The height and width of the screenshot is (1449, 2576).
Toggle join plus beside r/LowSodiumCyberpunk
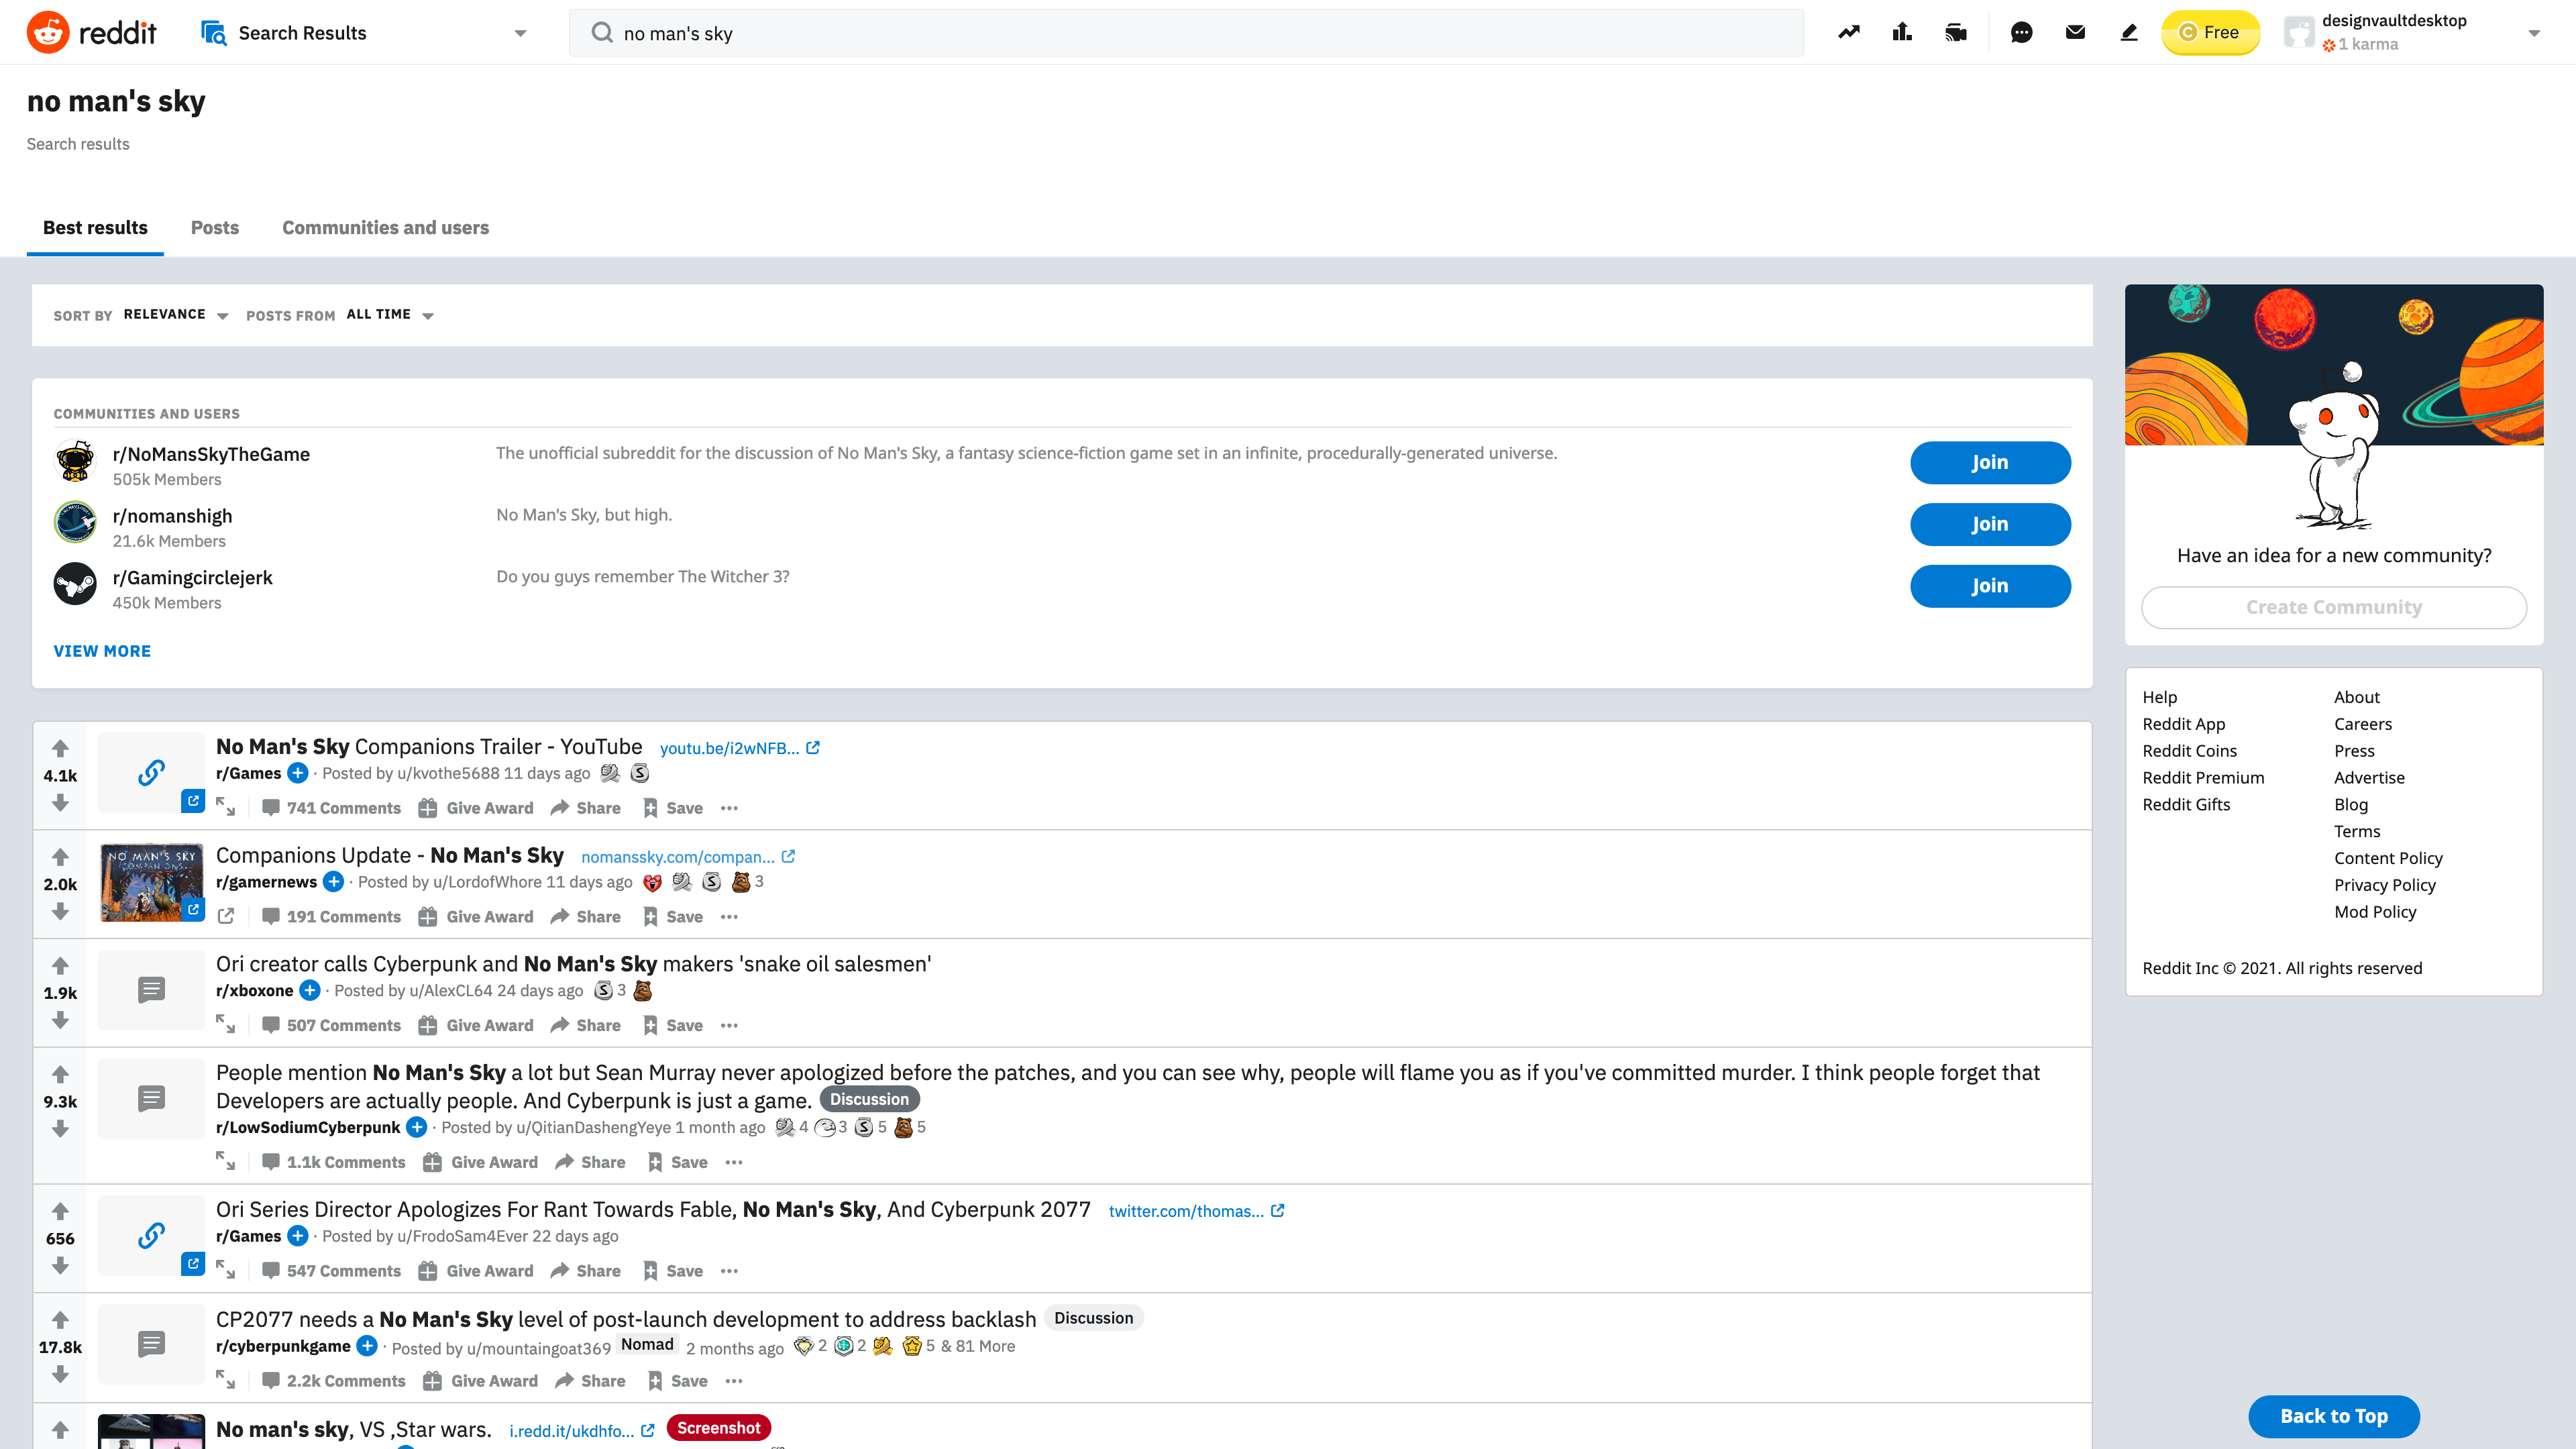click(x=417, y=1127)
